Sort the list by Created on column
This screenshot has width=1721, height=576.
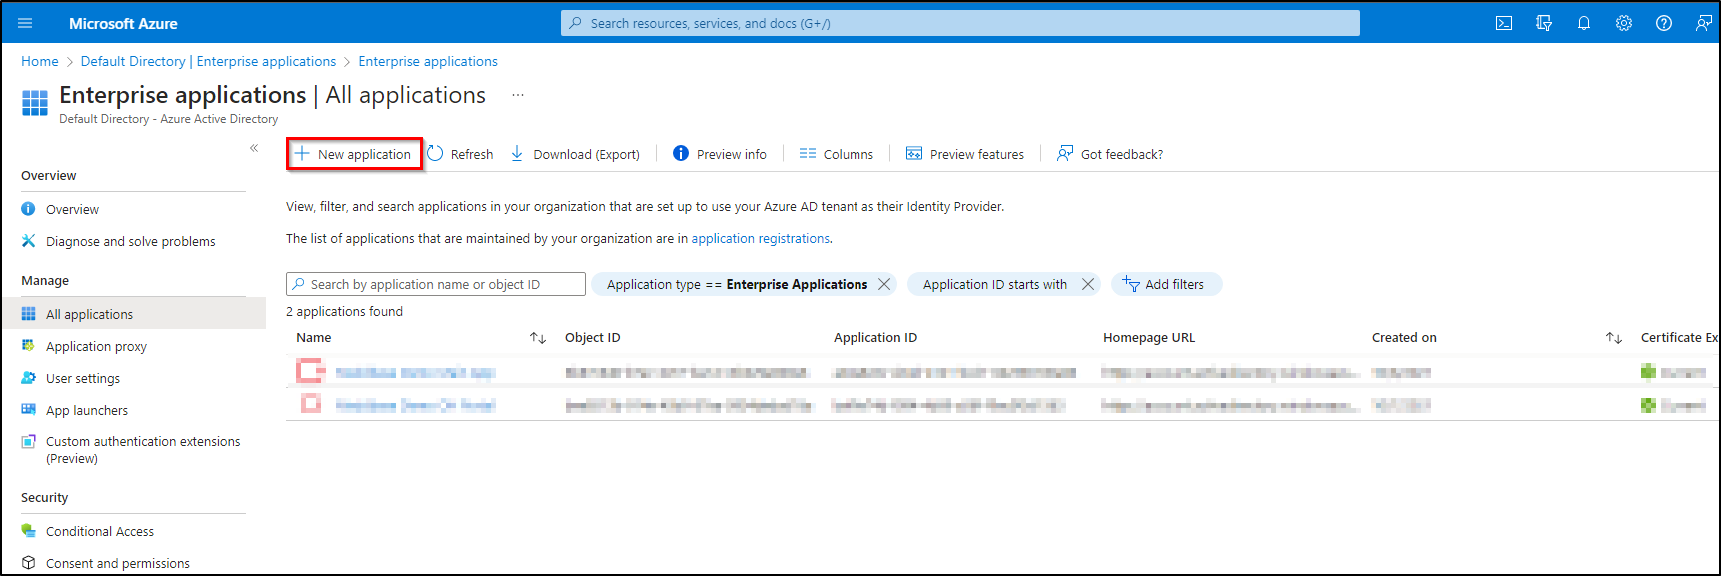click(x=1613, y=338)
